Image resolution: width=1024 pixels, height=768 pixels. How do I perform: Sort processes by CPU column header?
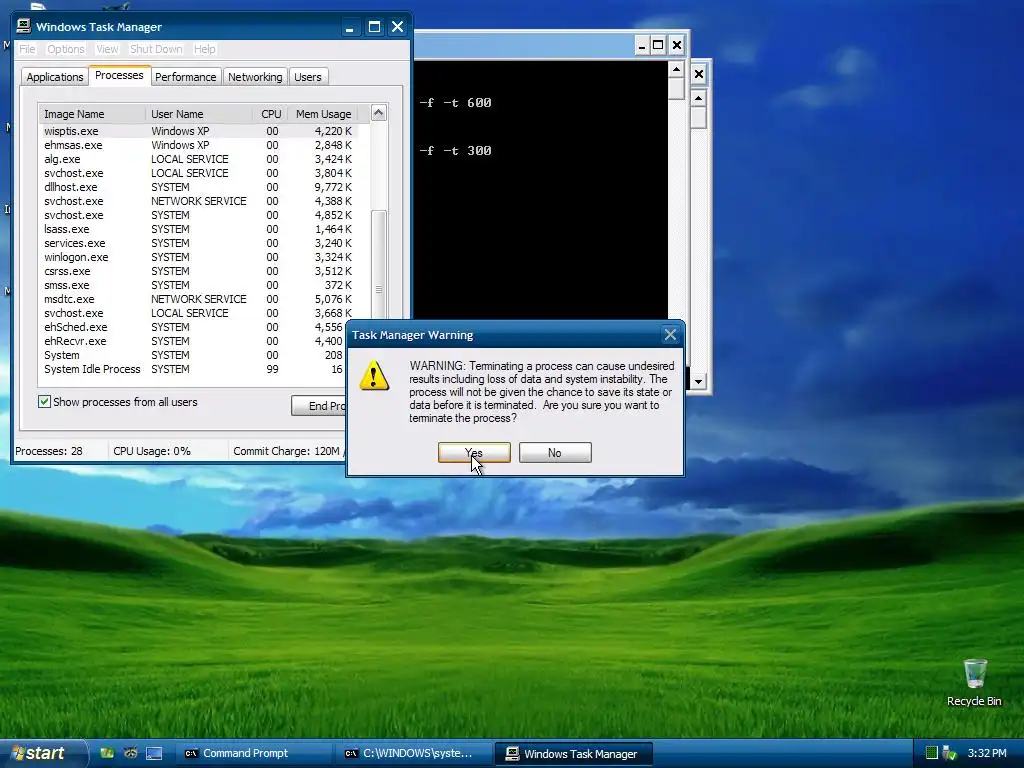point(270,114)
